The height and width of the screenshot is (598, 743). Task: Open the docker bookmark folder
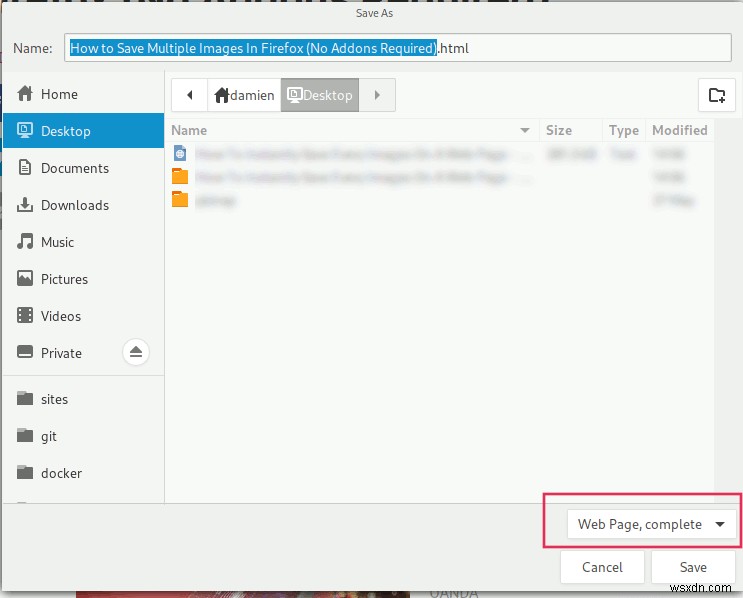[x=83, y=473]
